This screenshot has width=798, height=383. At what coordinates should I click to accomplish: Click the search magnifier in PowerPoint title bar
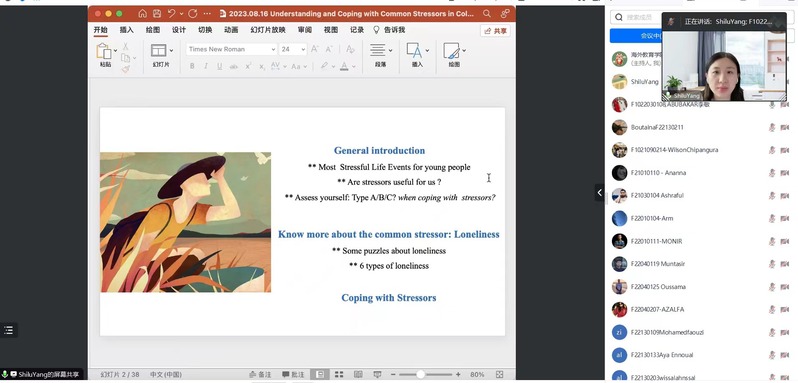click(x=487, y=14)
